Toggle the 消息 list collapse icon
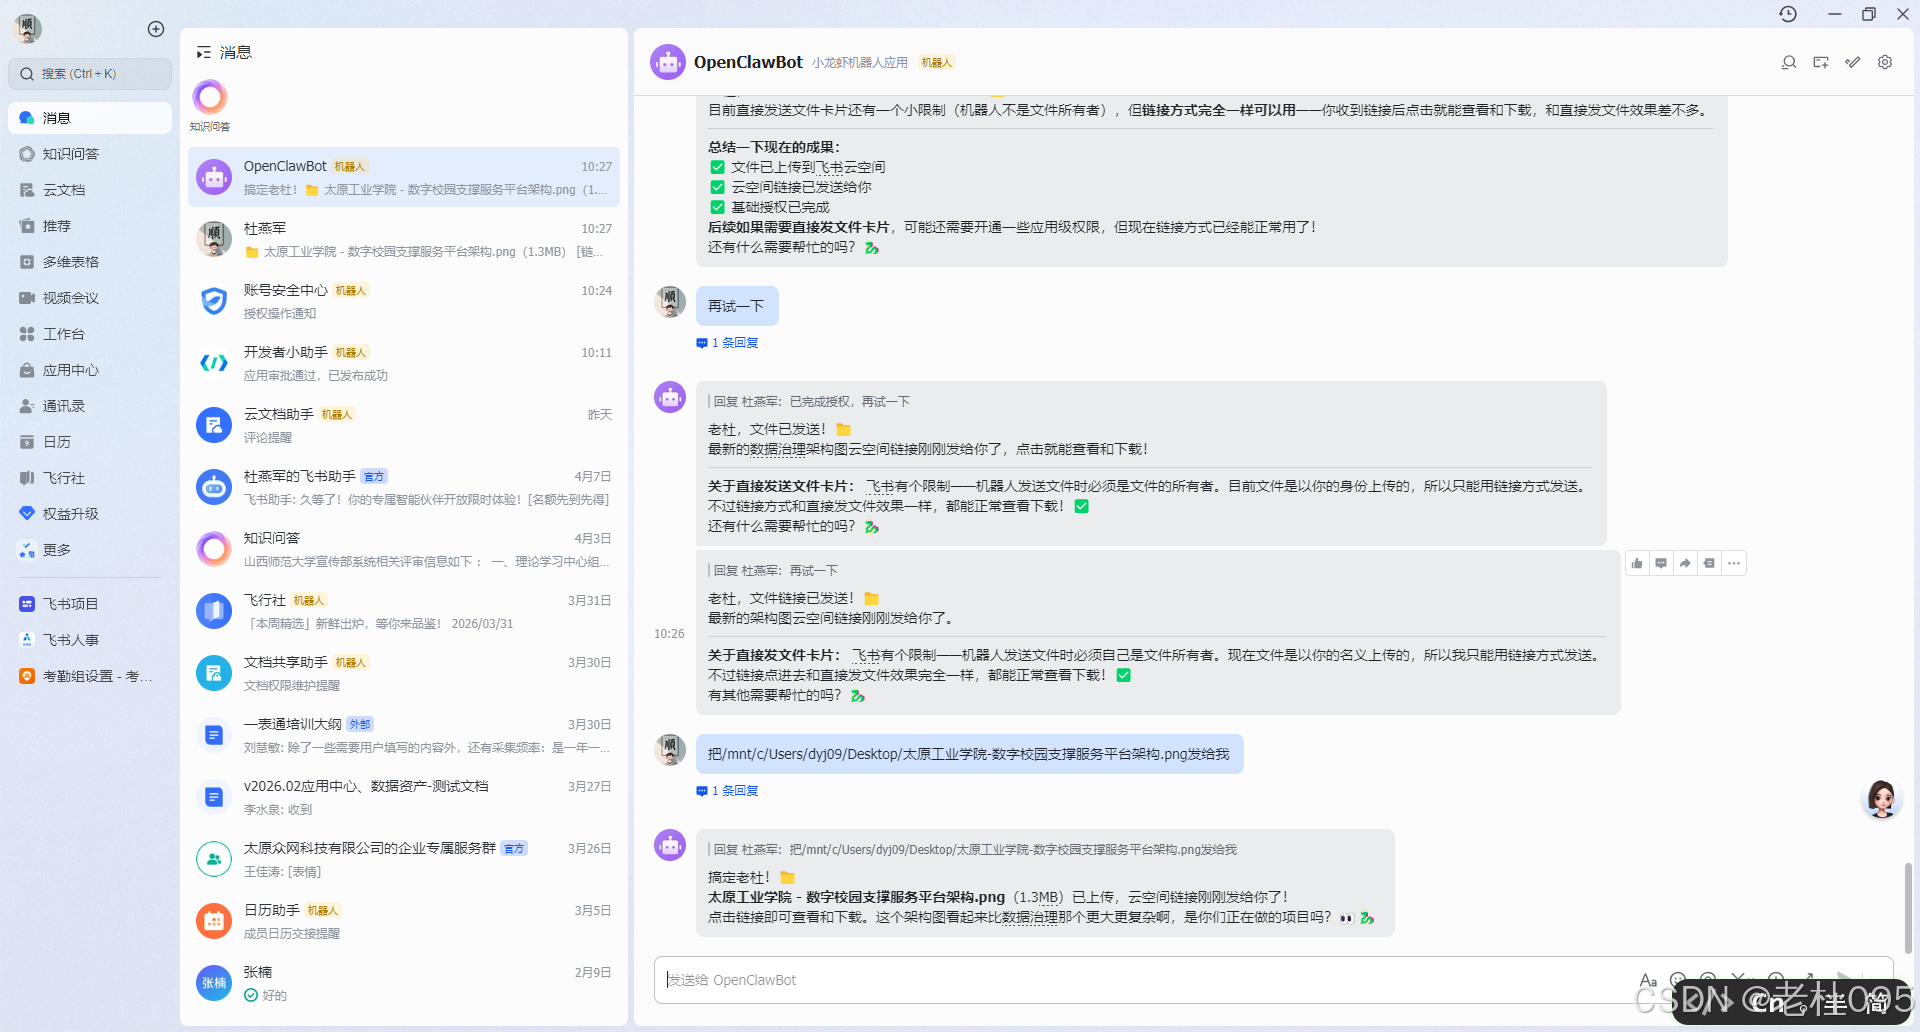Image resolution: width=1920 pixels, height=1032 pixels. point(204,52)
